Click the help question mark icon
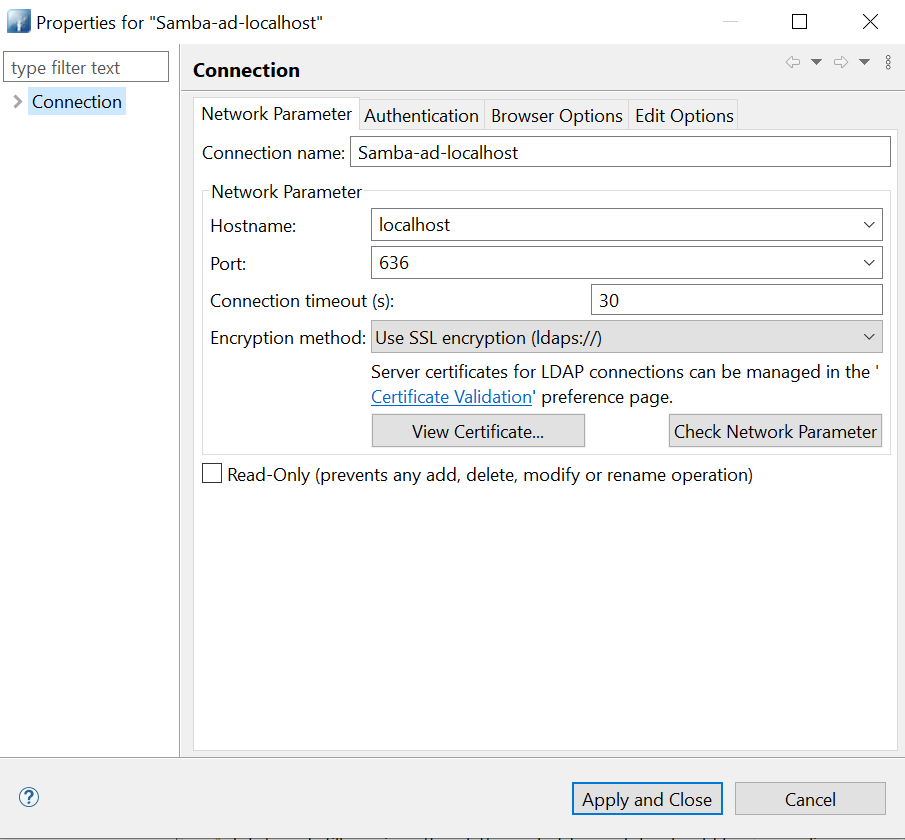Screen dimensions: 905x840 [x=29, y=797]
